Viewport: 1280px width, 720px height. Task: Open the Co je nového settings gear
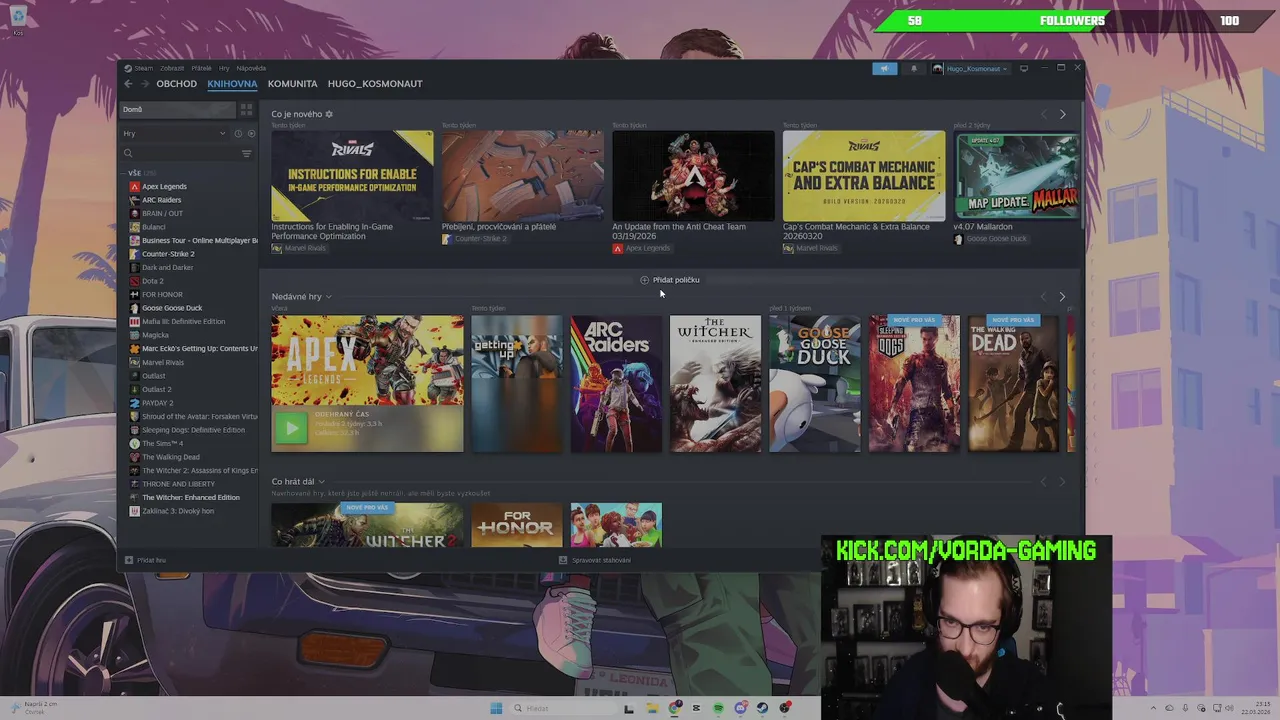tap(329, 114)
